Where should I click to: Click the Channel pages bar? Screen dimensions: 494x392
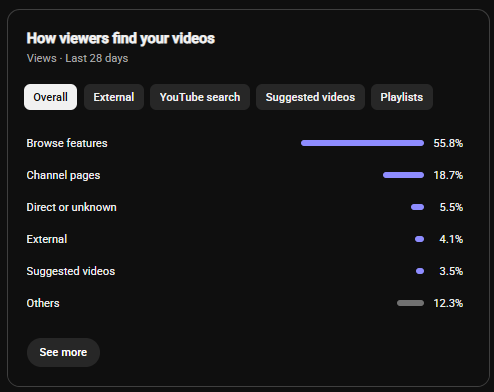click(x=403, y=175)
